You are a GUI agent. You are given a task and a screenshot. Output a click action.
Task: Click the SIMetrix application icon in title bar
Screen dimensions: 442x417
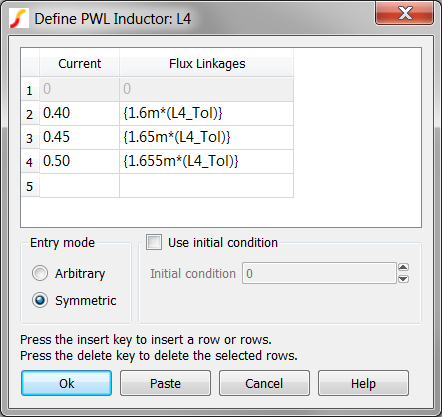click(x=18, y=19)
